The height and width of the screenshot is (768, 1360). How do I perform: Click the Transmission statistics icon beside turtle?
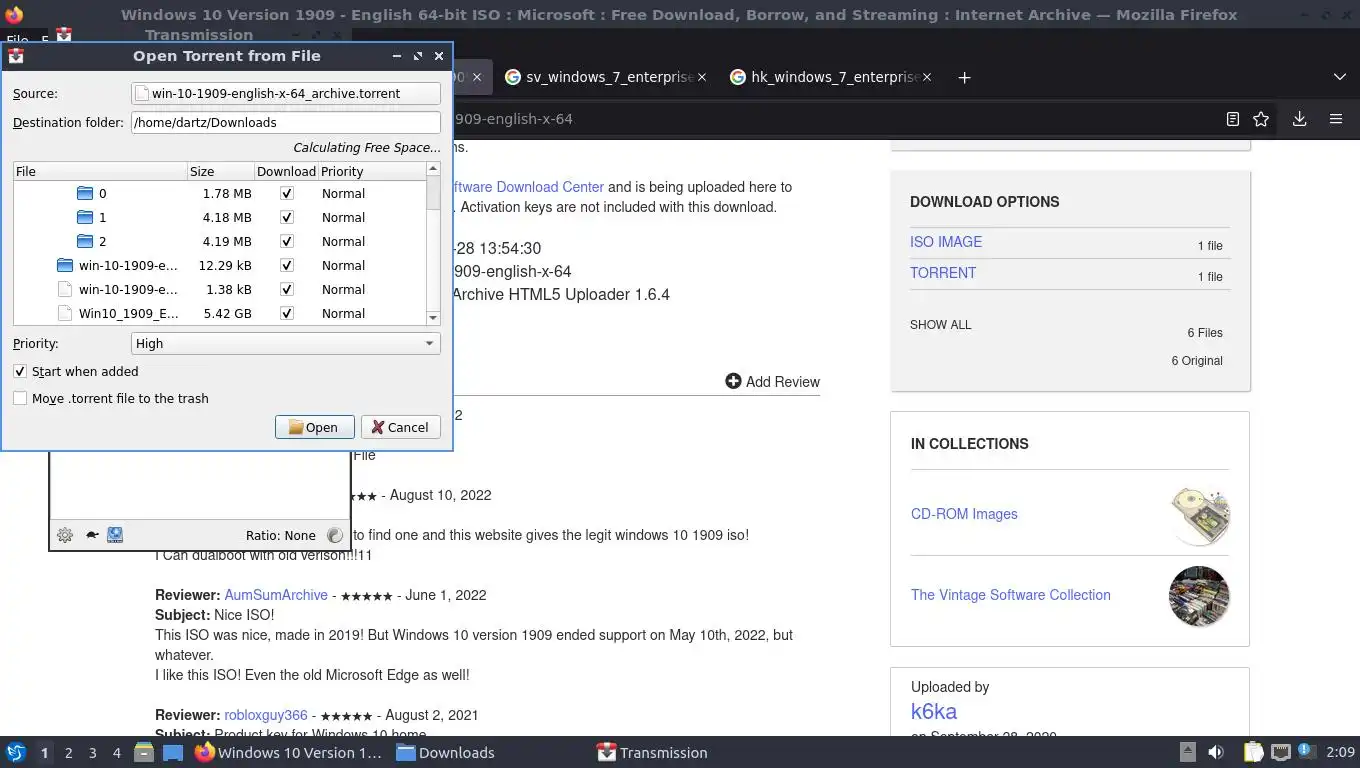(x=115, y=535)
